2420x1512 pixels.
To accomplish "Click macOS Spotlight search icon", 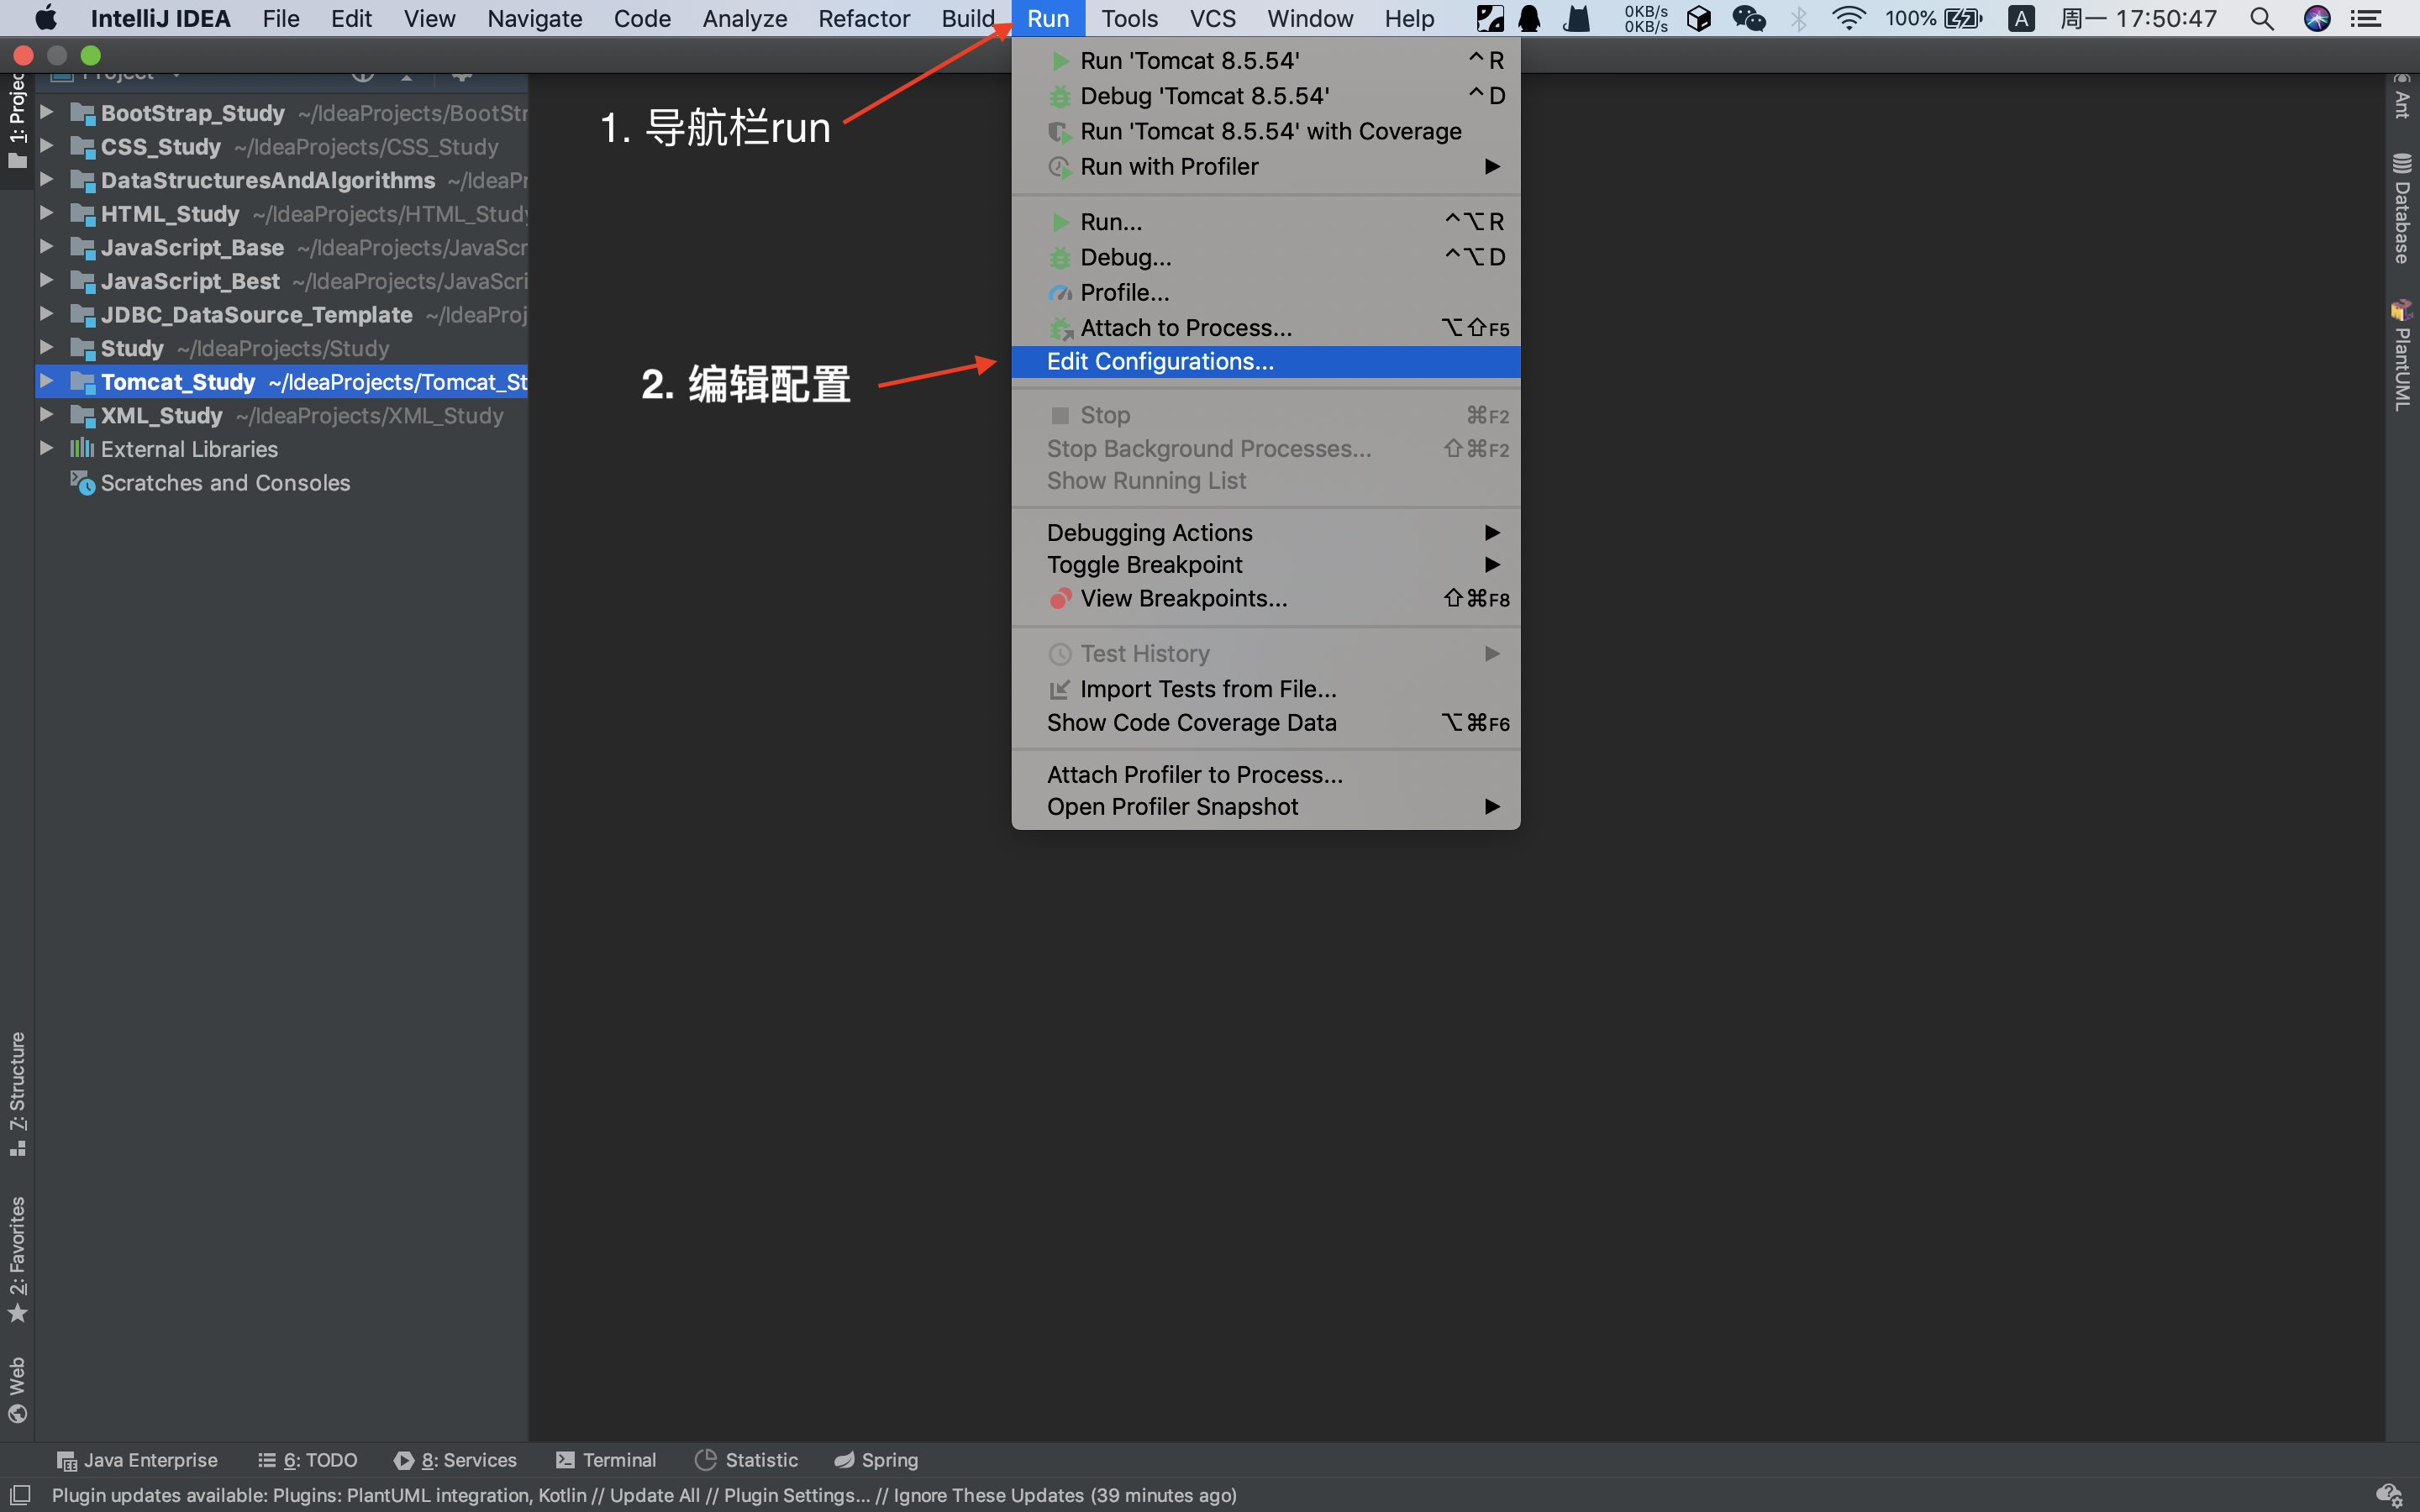I will coord(2262,18).
